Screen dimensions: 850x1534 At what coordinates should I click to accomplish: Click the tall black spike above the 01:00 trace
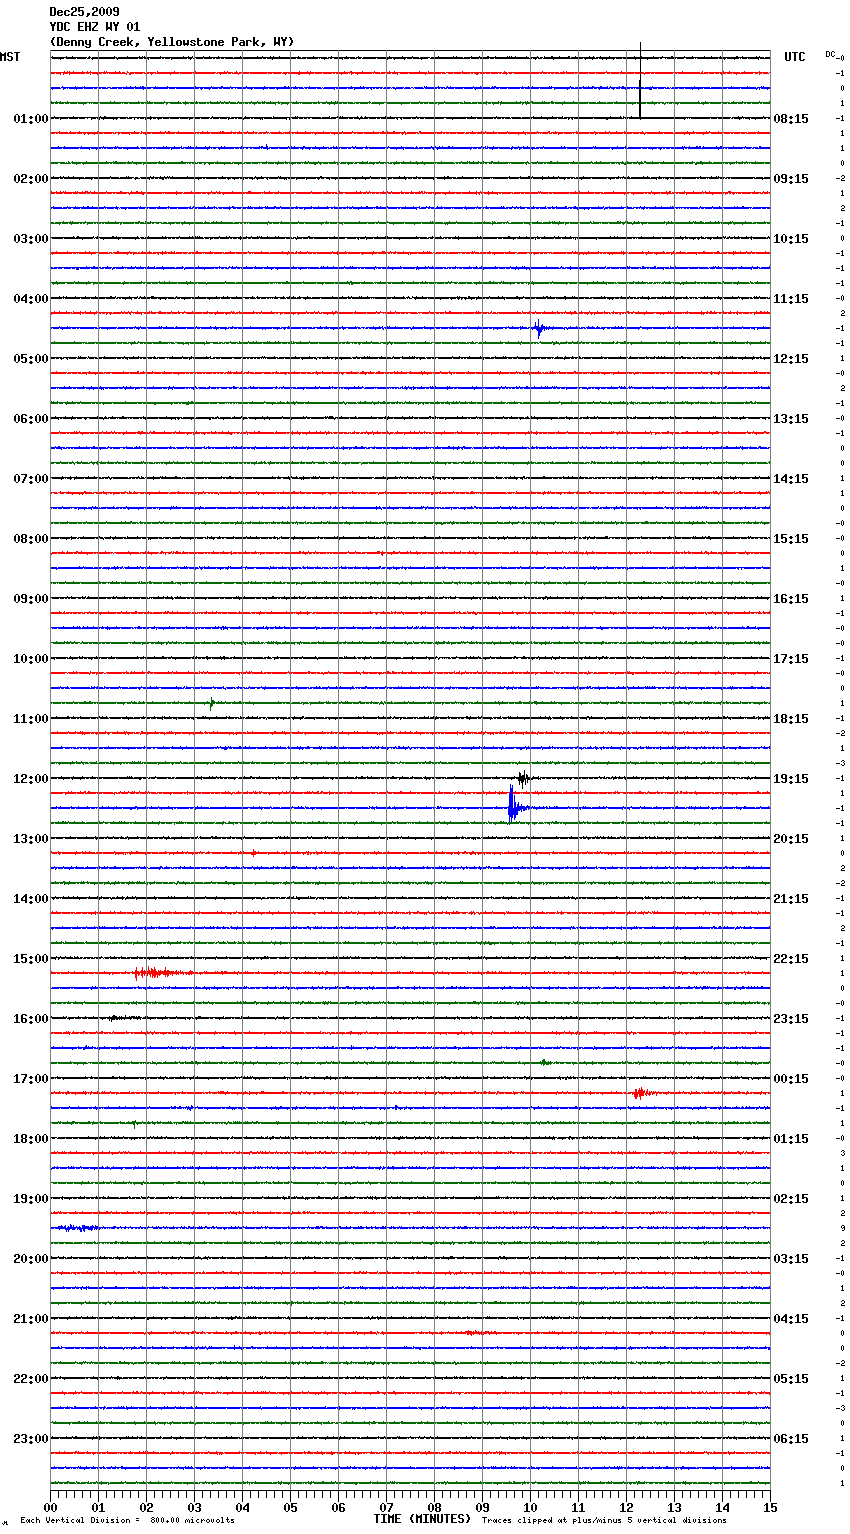pyautogui.click(x=640, y=81)
